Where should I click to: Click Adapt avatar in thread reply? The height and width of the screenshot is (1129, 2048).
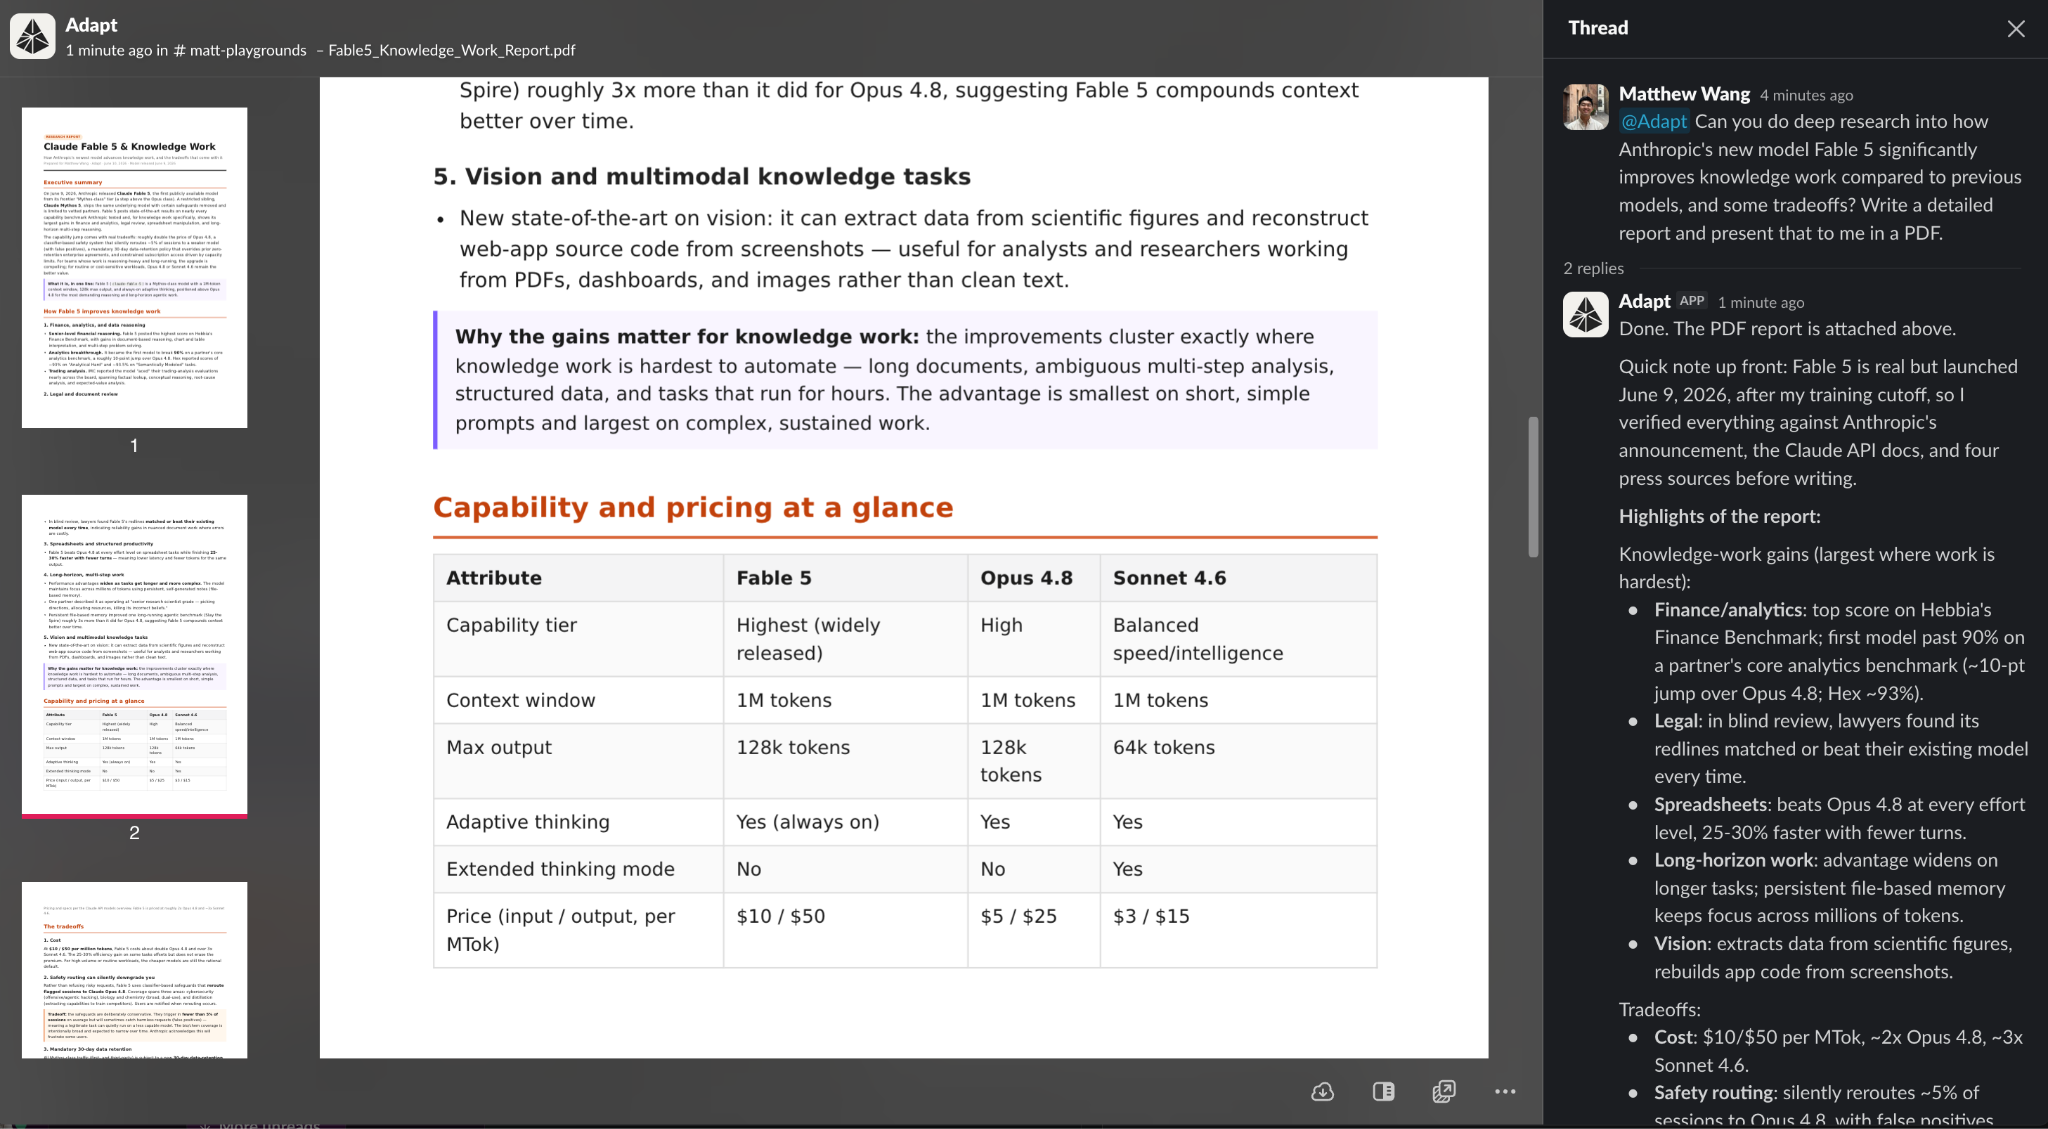1586,314
